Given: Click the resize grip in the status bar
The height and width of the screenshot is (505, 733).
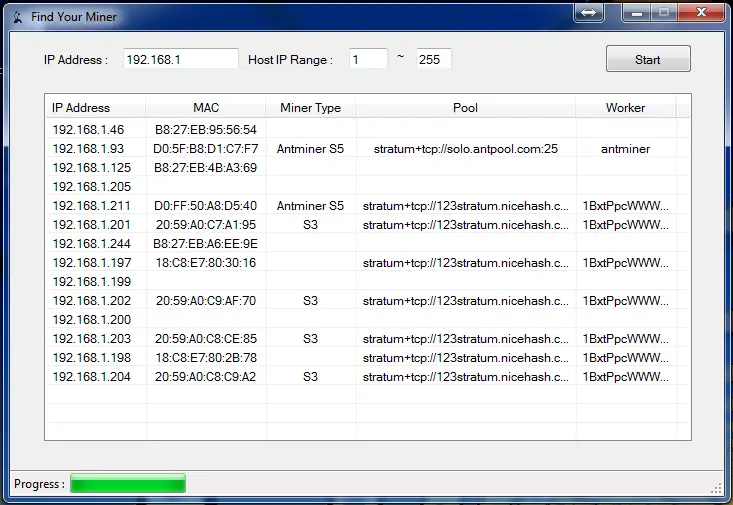Looking at the screenshot, I should click(716, 487).
